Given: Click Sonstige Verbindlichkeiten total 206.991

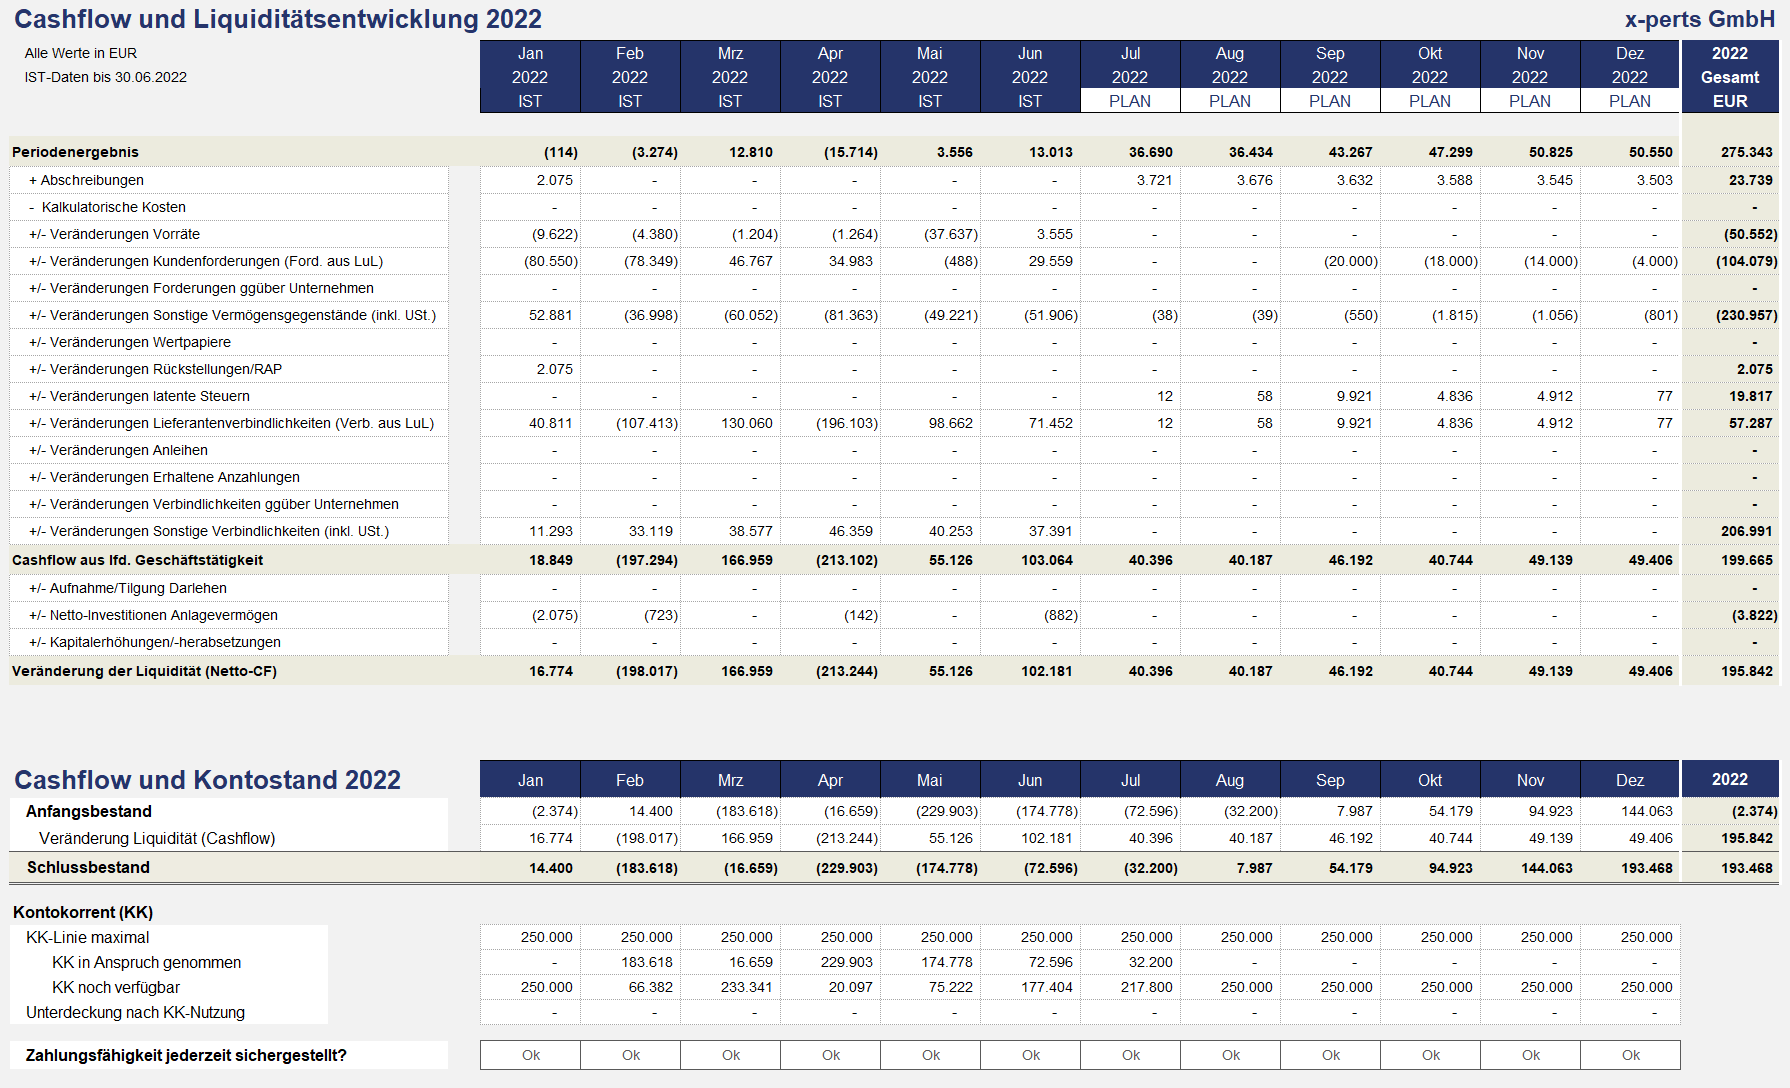Looking at the screenshot, I should [x=1746, y=531].
